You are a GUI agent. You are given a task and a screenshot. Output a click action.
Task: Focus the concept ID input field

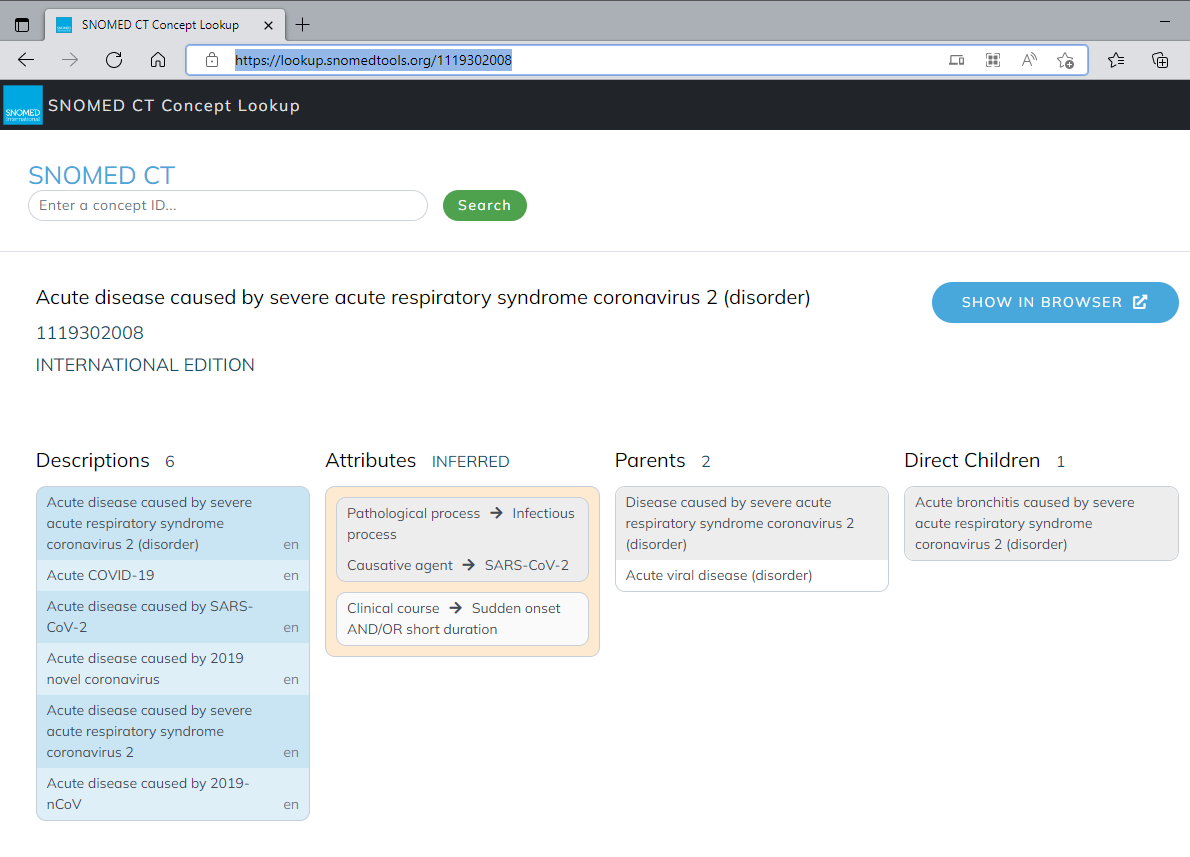[228, 205]
